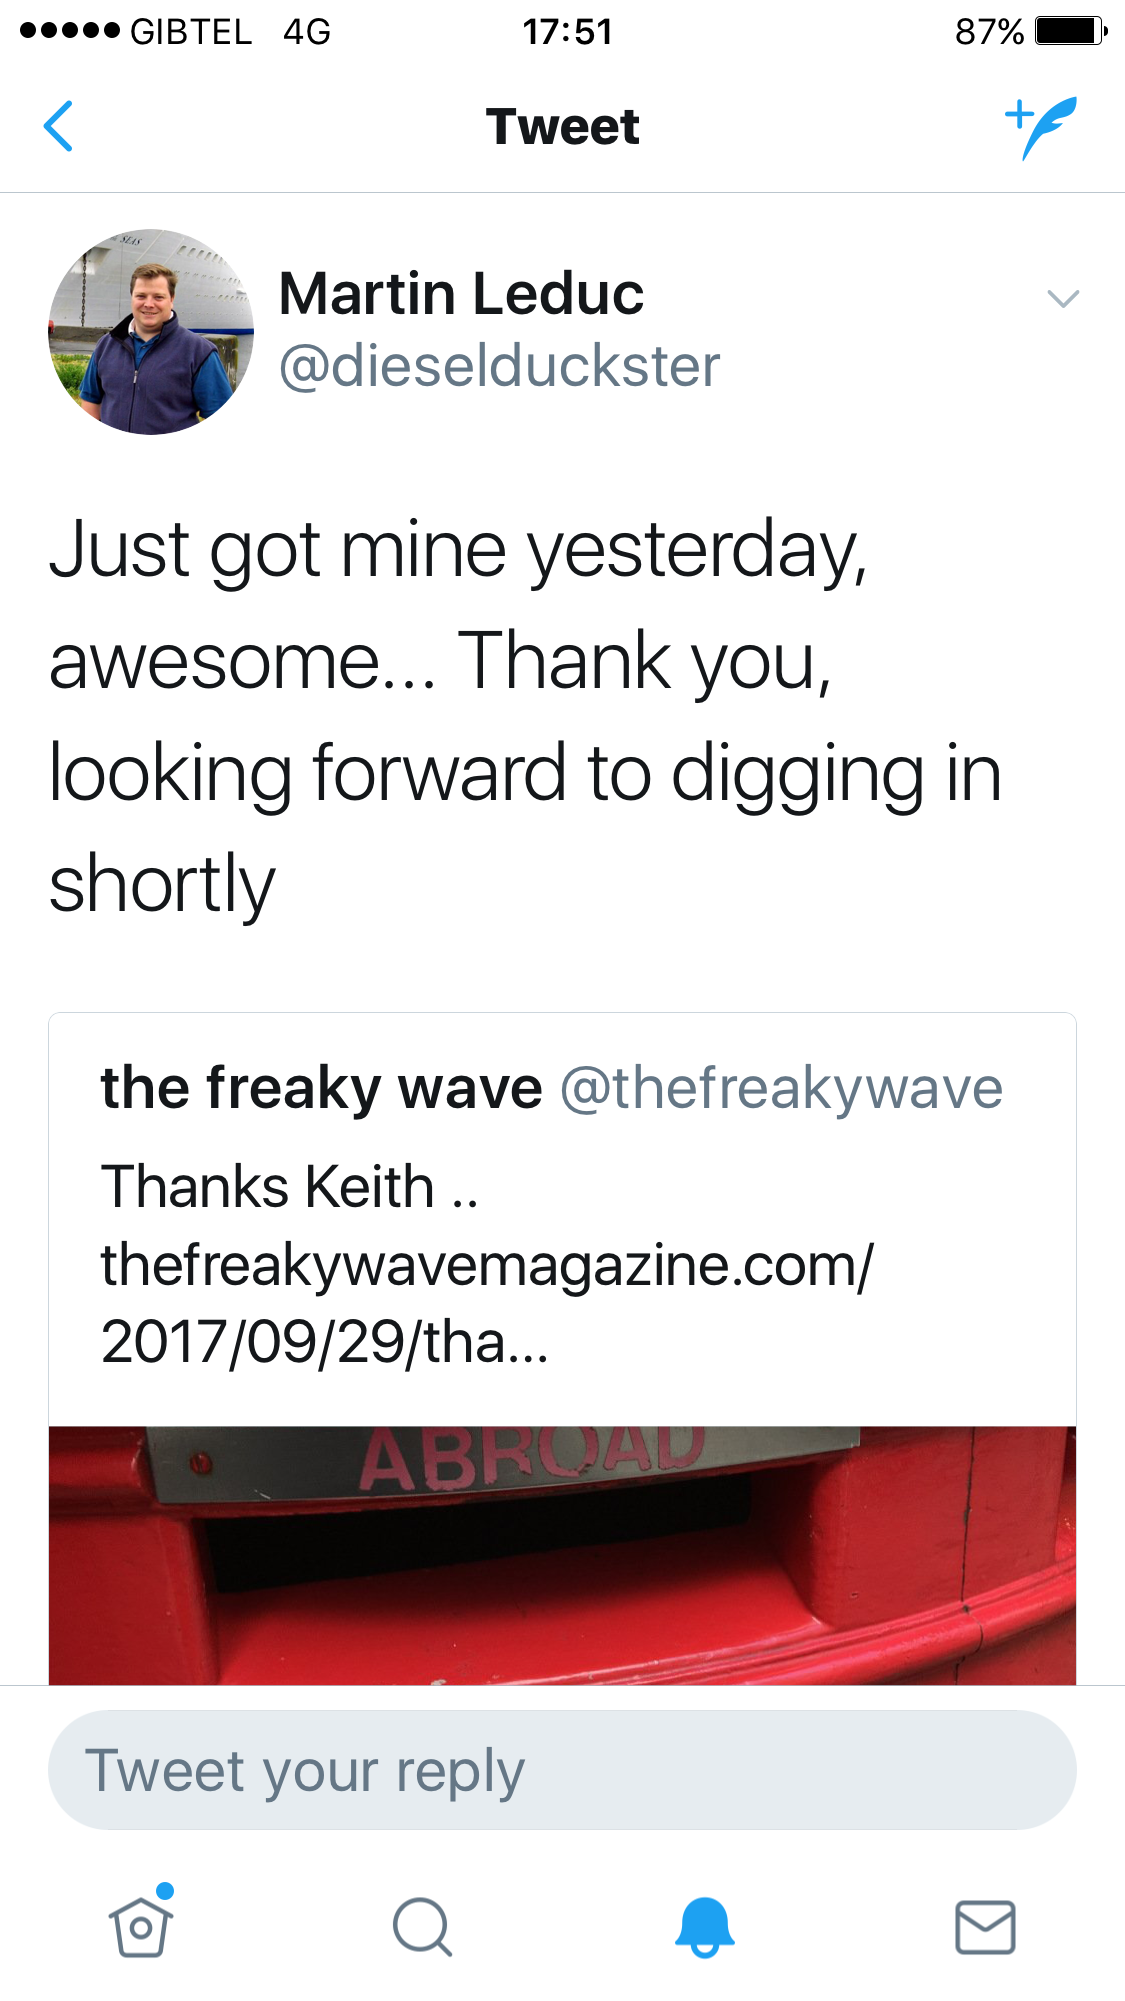The height and width of the screenshot is (2001, 1125).
Task: Open the Search tab
Action: point(422,1926)
